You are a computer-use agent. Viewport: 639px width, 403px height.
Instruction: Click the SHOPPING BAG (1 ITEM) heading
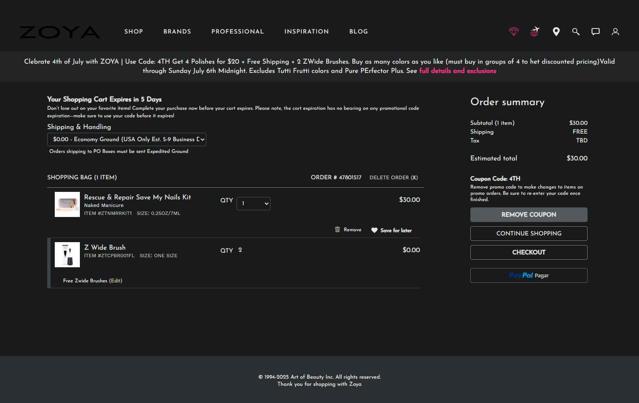pos(82,178)
